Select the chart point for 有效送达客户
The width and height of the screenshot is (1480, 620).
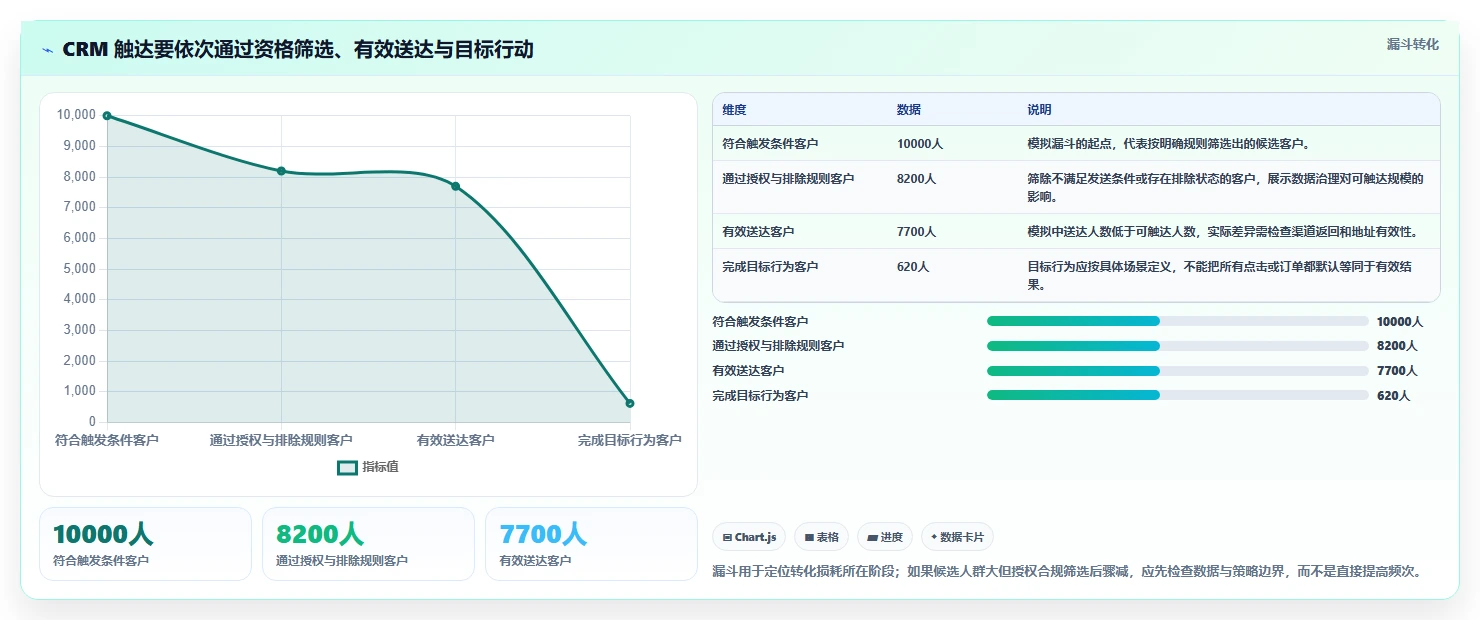point(455,186)
